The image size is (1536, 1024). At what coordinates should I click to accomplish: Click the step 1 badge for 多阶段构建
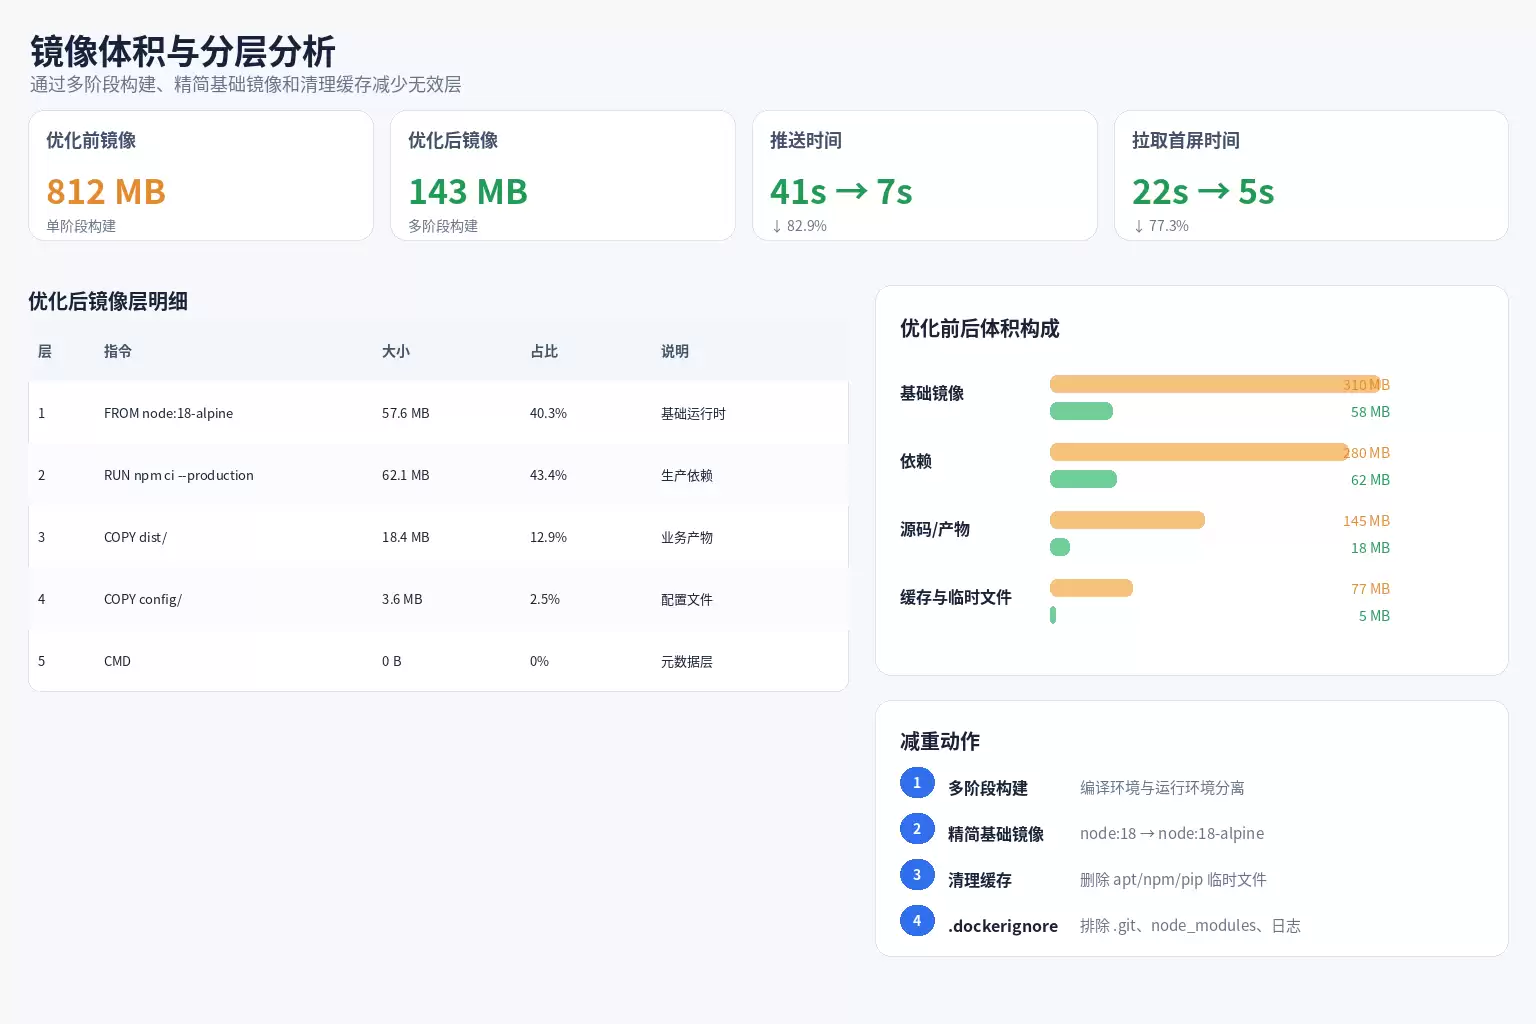point(917,783)
